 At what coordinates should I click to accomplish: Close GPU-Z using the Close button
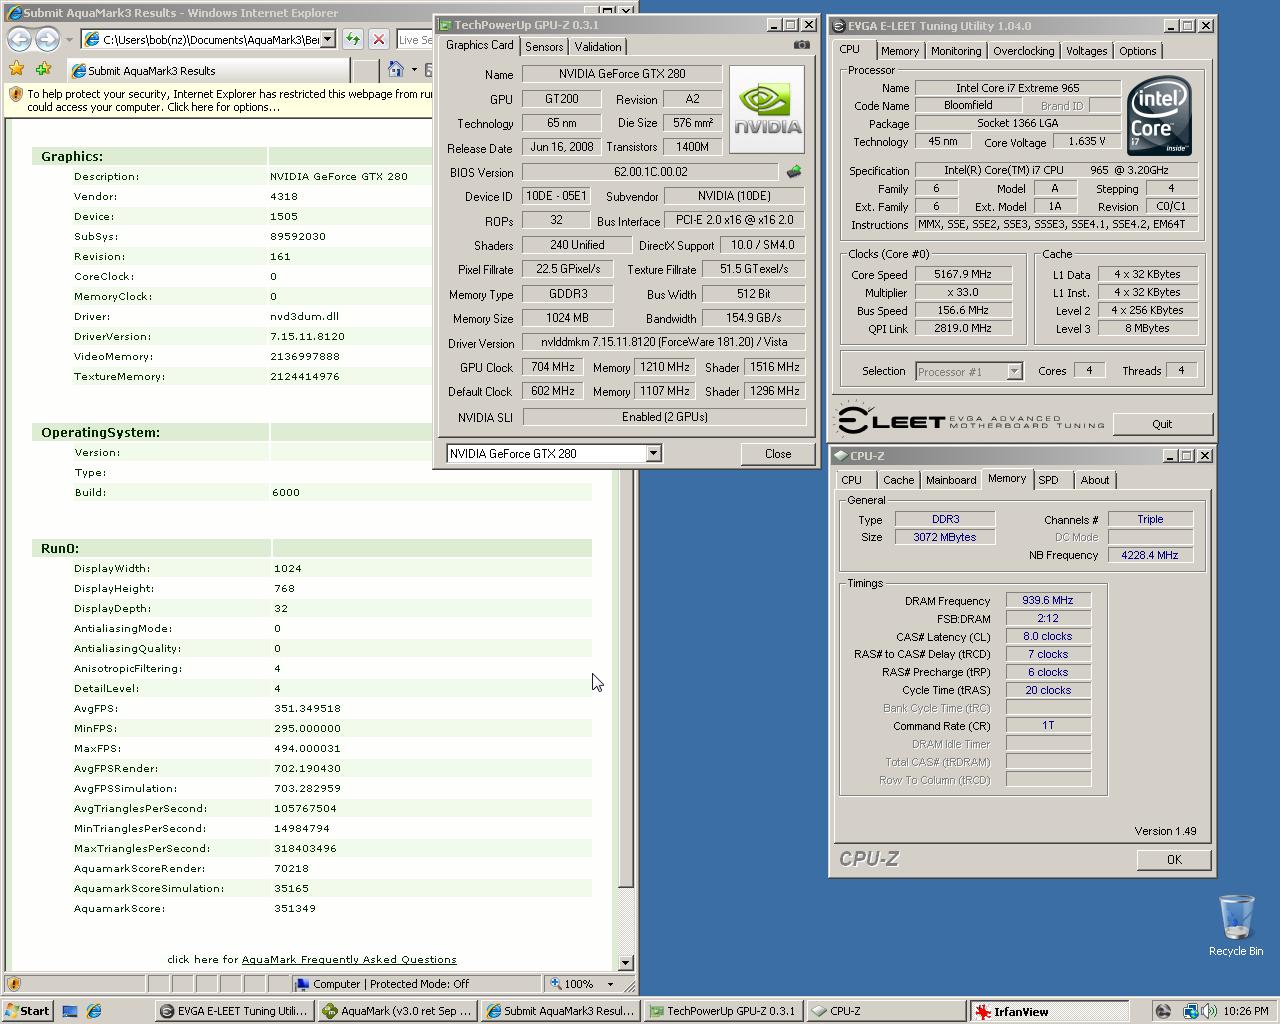pos(777,453)
